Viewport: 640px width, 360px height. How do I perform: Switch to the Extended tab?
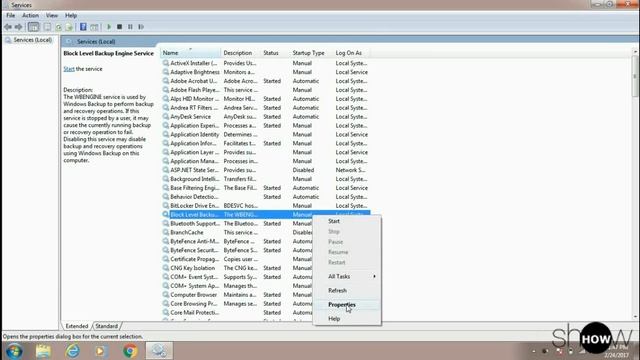click(x=77, y=326)
